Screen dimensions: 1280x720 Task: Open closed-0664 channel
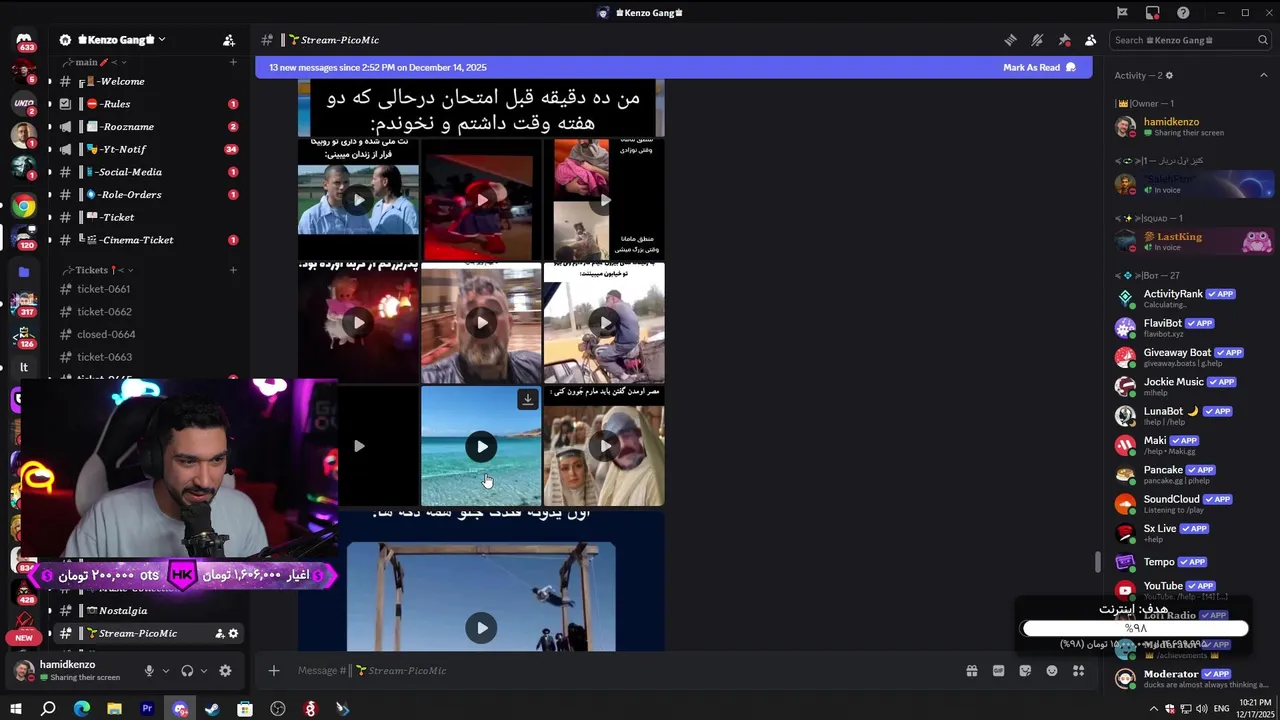tap(145, 334)
